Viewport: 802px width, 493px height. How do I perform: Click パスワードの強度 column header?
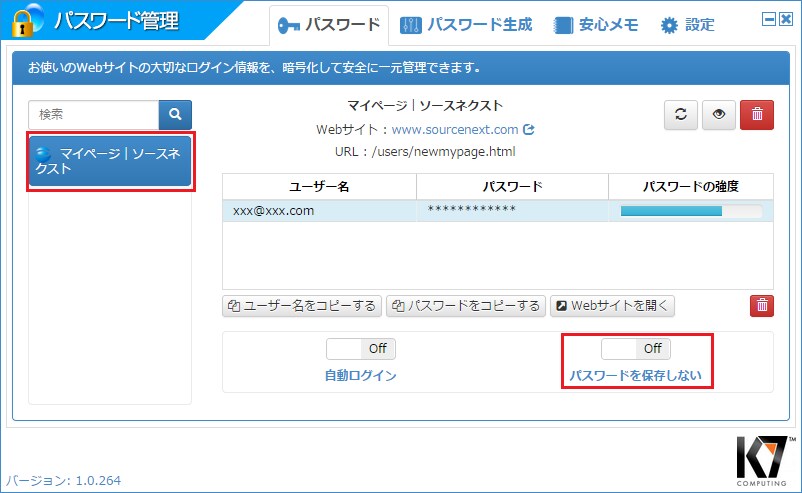[690, 187]
